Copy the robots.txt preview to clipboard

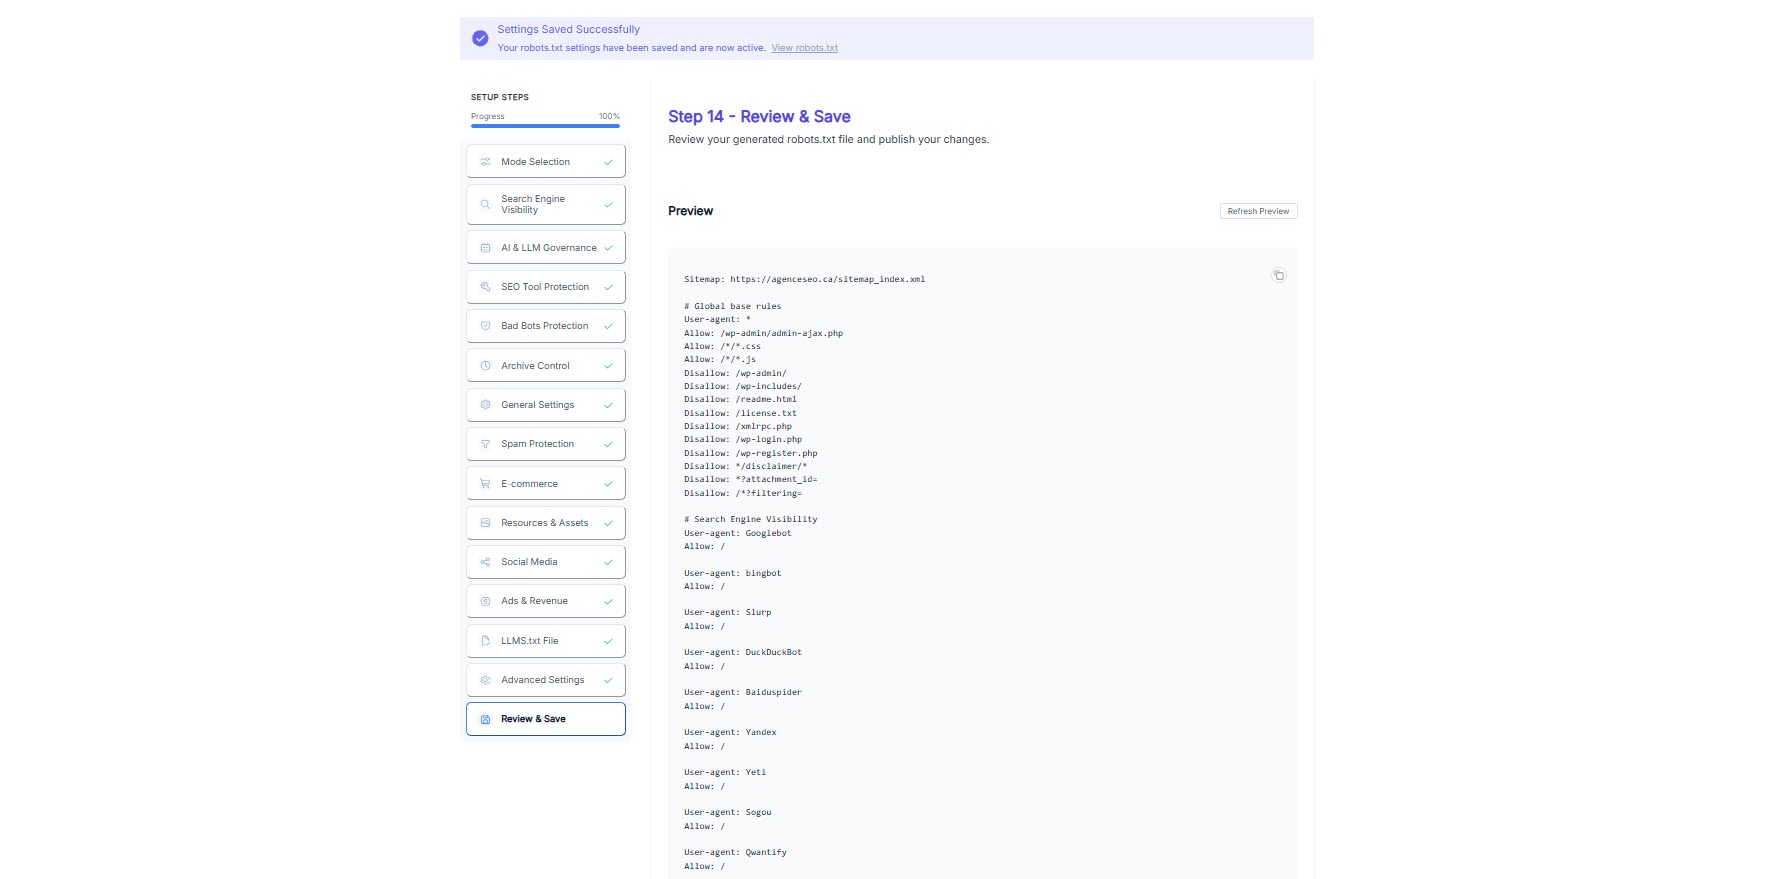1278,275
